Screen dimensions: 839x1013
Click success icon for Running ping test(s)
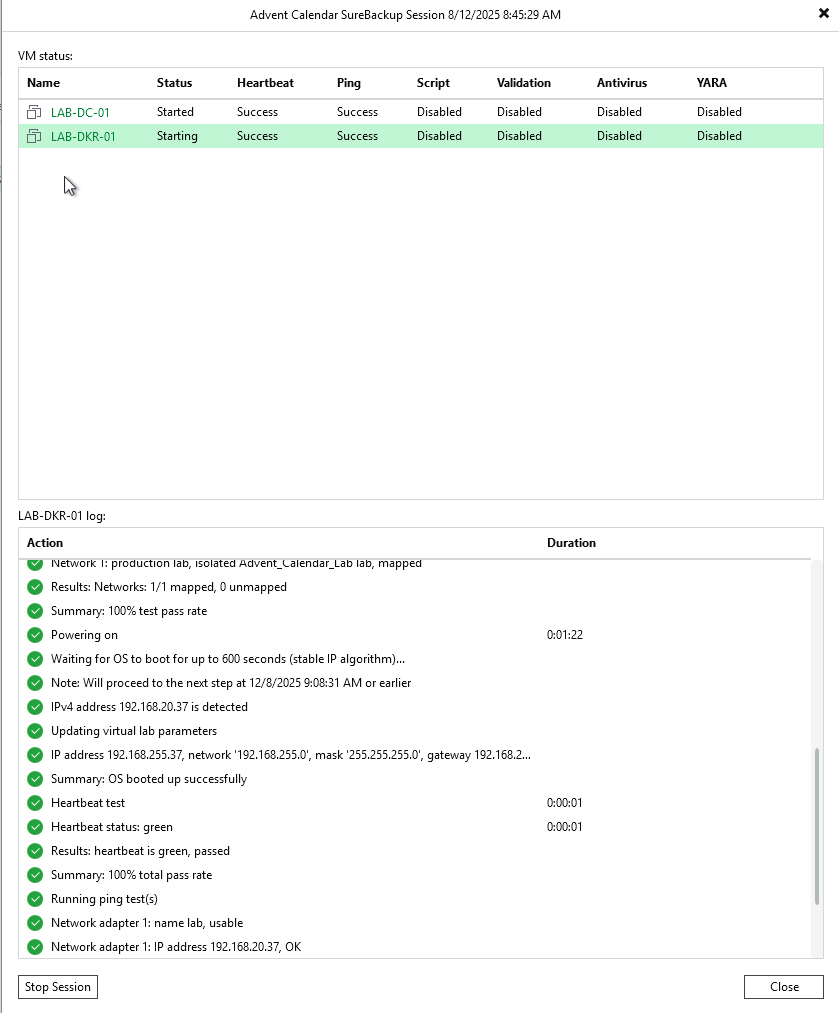[35, 899]
